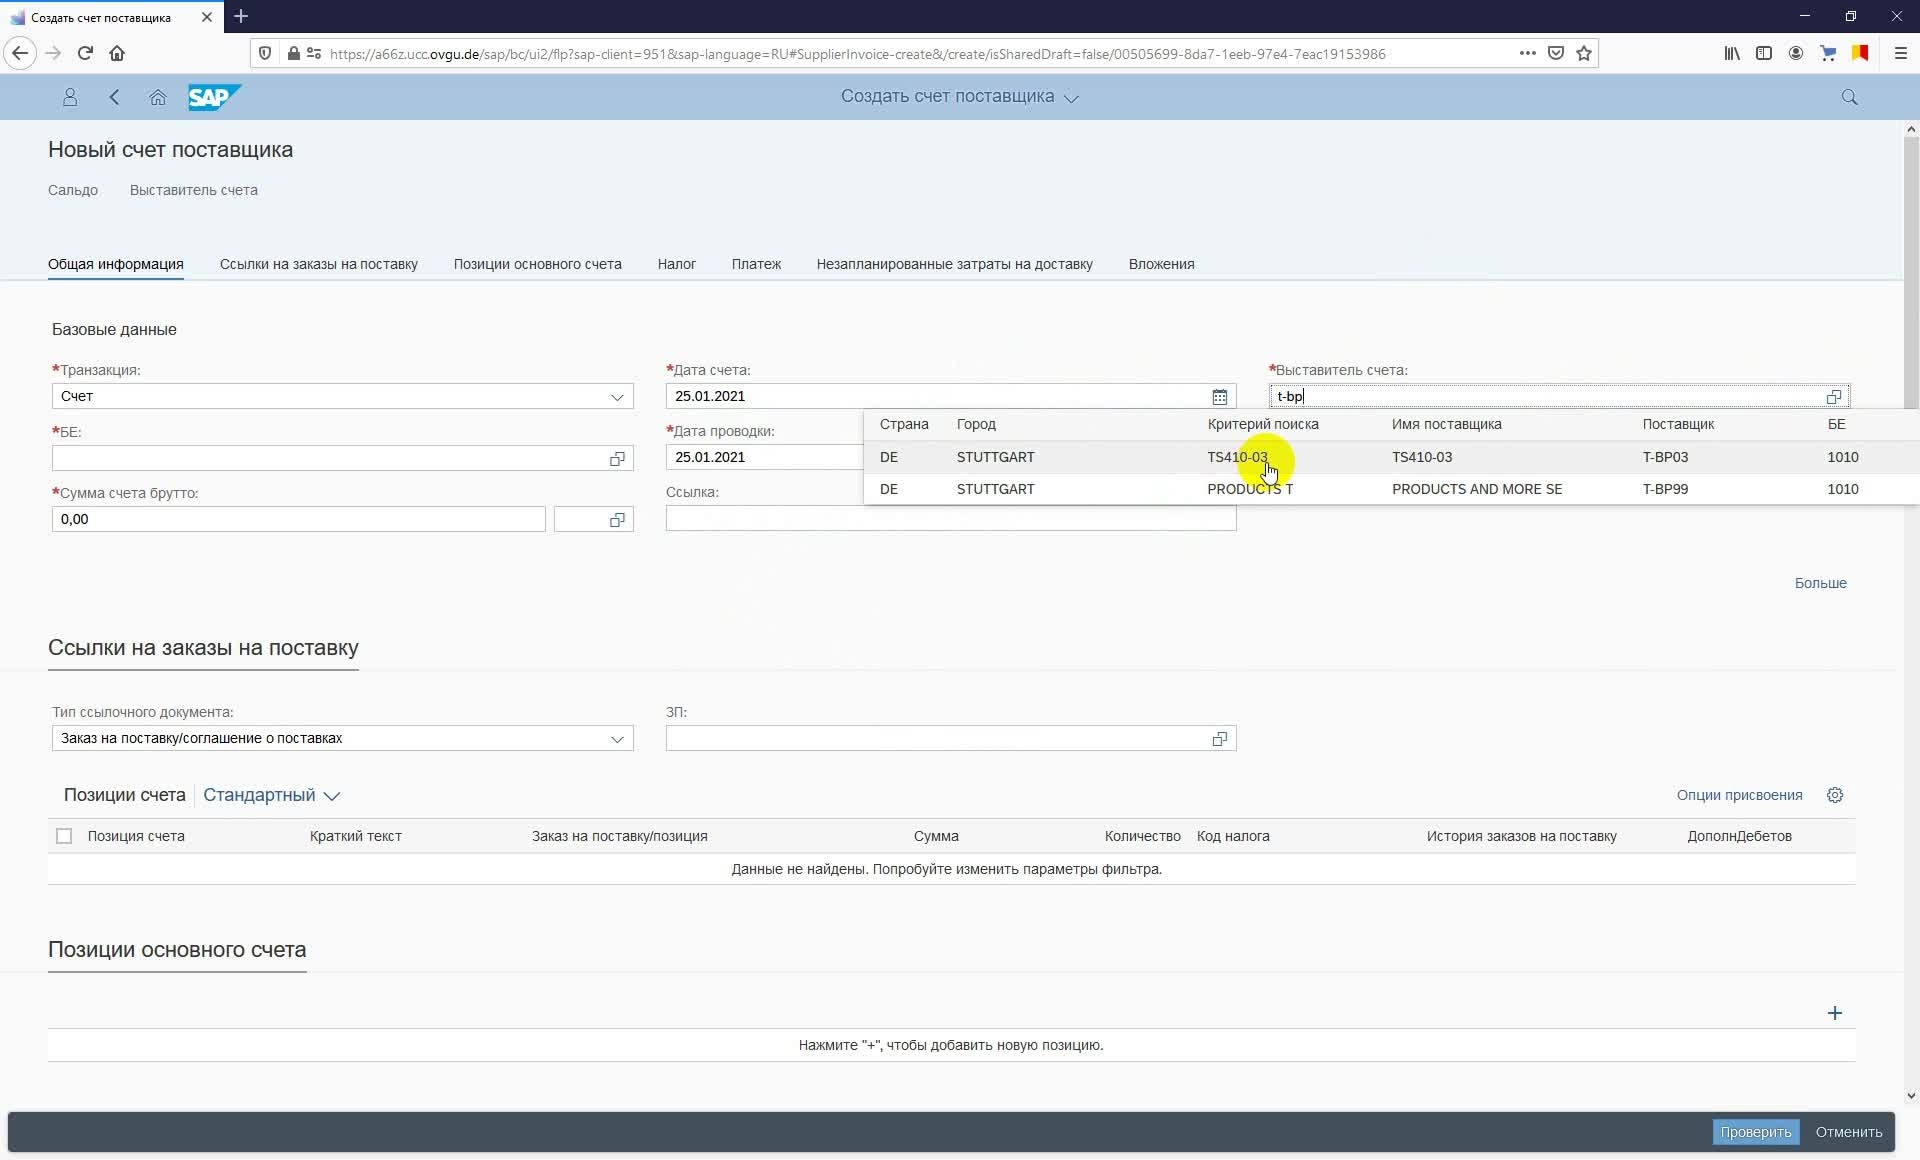Open value help for Выставитель счета

(1833, 397)
